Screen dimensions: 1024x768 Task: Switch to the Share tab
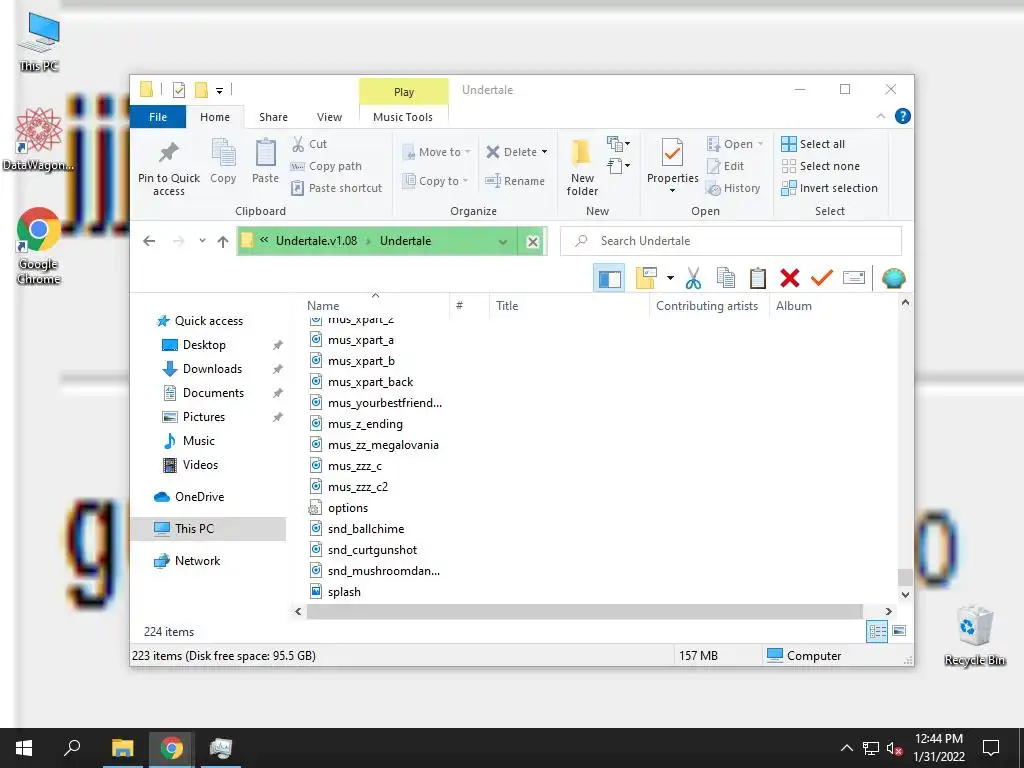(273, 117)
